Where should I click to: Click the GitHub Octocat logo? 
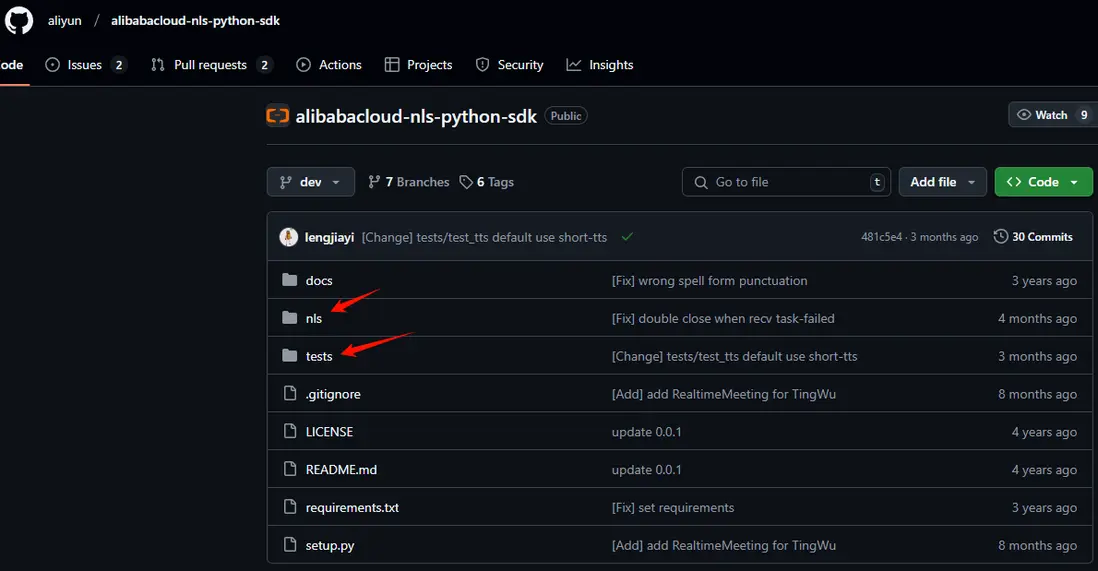19,21
